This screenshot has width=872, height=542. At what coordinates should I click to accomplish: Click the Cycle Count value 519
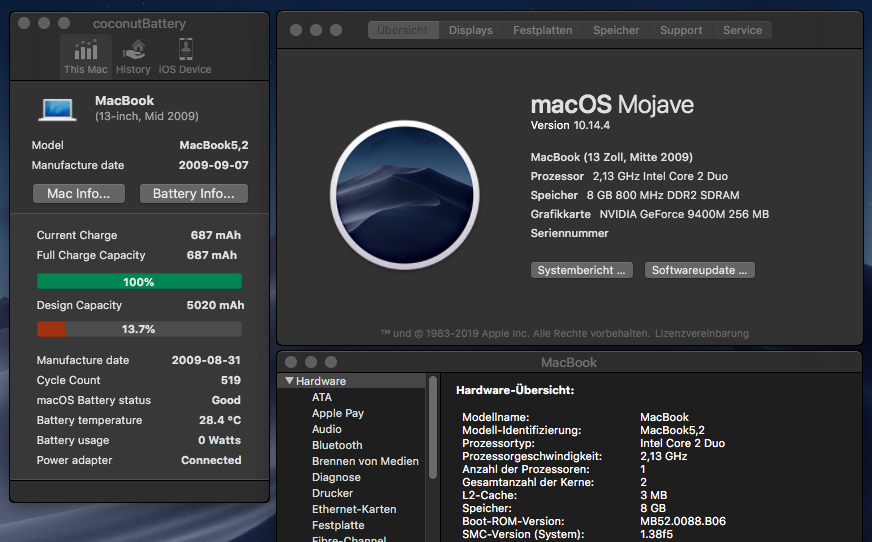231,380
